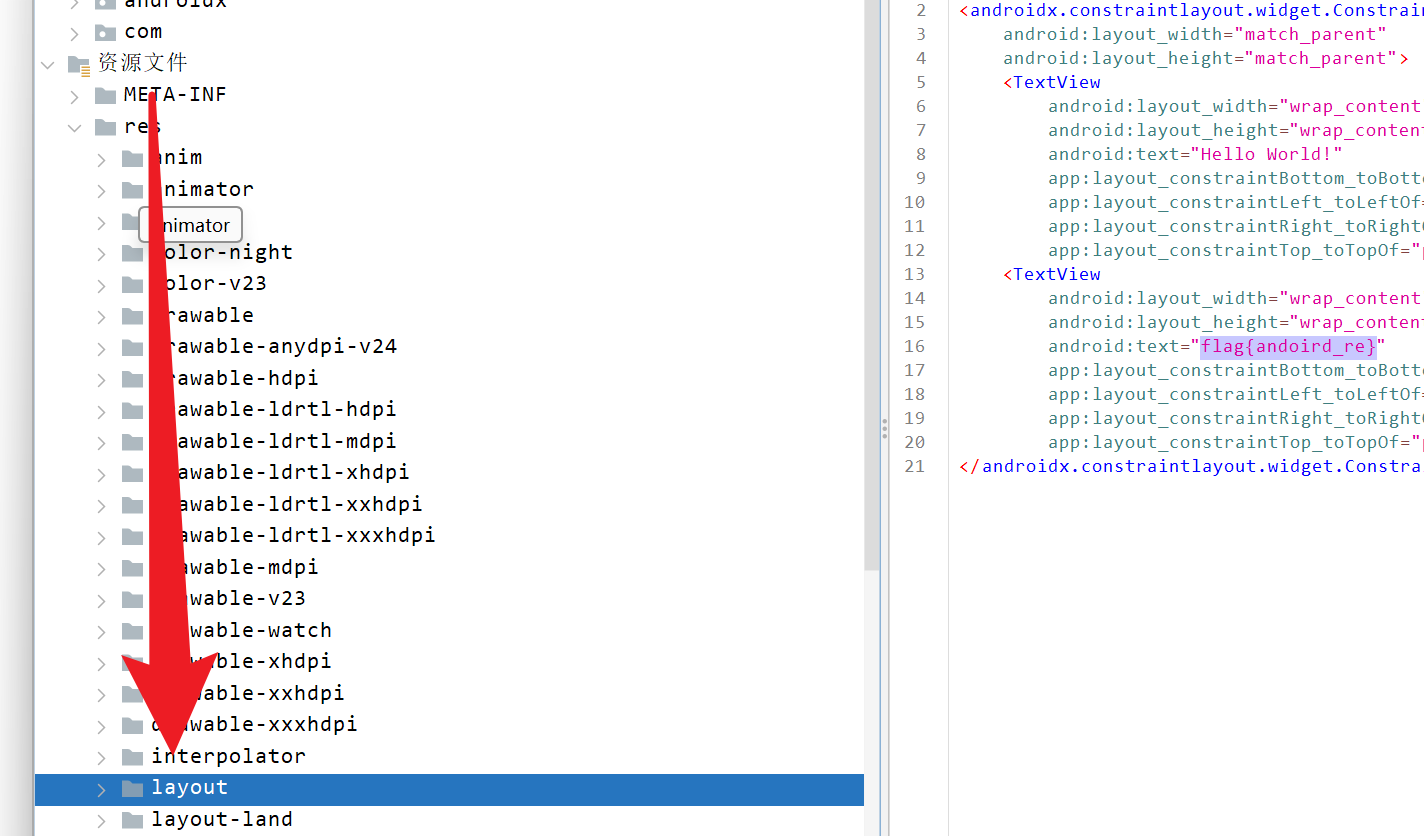Click the drawable-hdpi folder icon
This screenshot has width=1424, height=836.
pyautogui.click(x=132, y=379)
